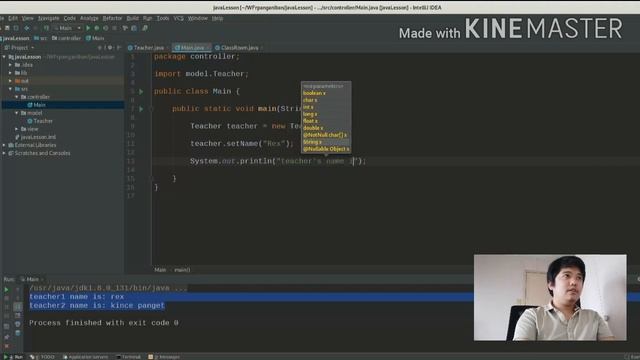Collapse the model package node
The height and width of the screenshot is (360, 640).
(x=17, y=113)
